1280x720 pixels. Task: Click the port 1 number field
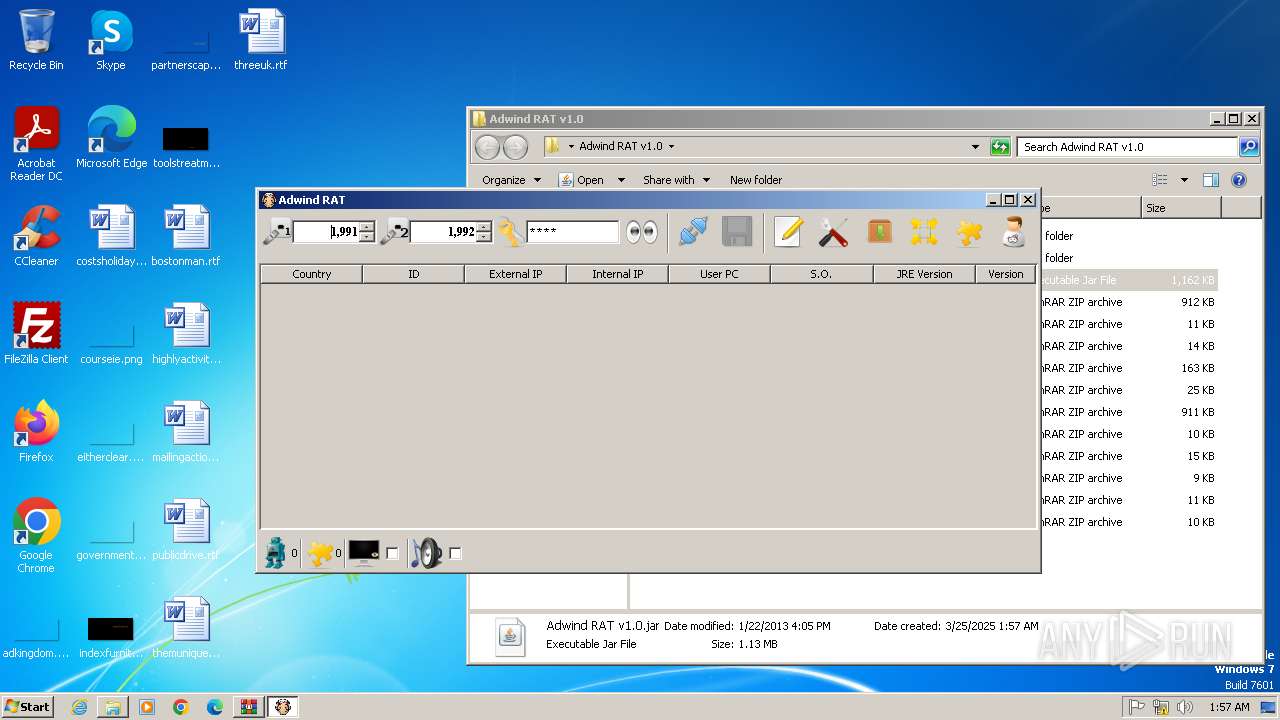coord(326,232)
